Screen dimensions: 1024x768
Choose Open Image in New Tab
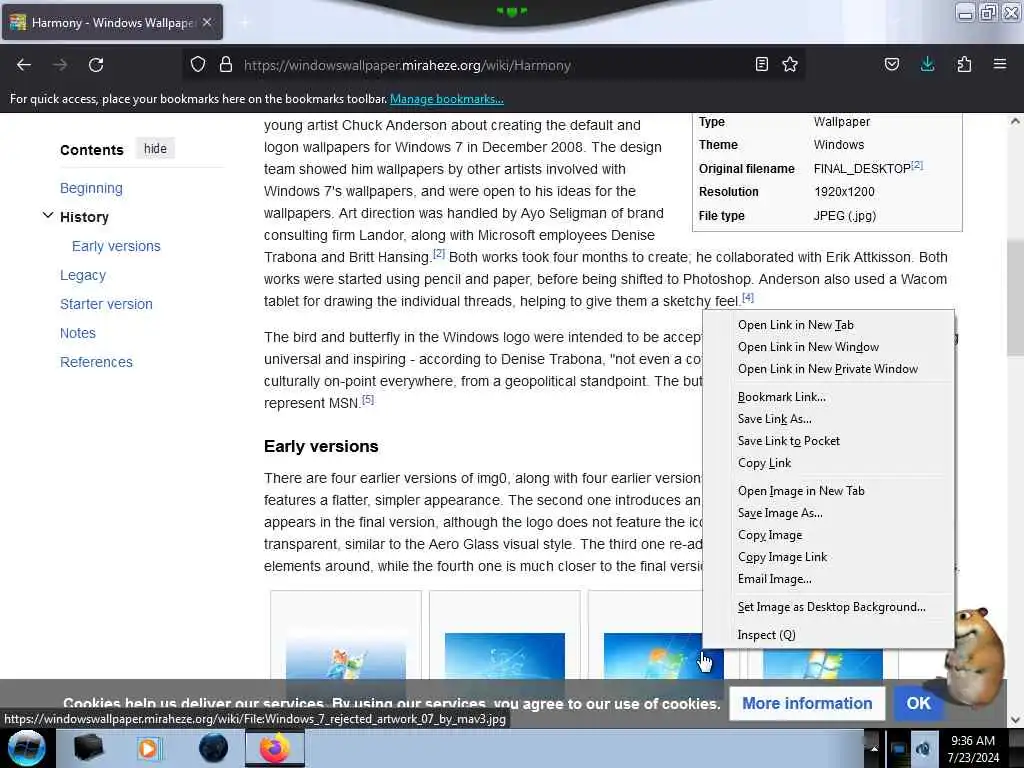click(828, 491)
